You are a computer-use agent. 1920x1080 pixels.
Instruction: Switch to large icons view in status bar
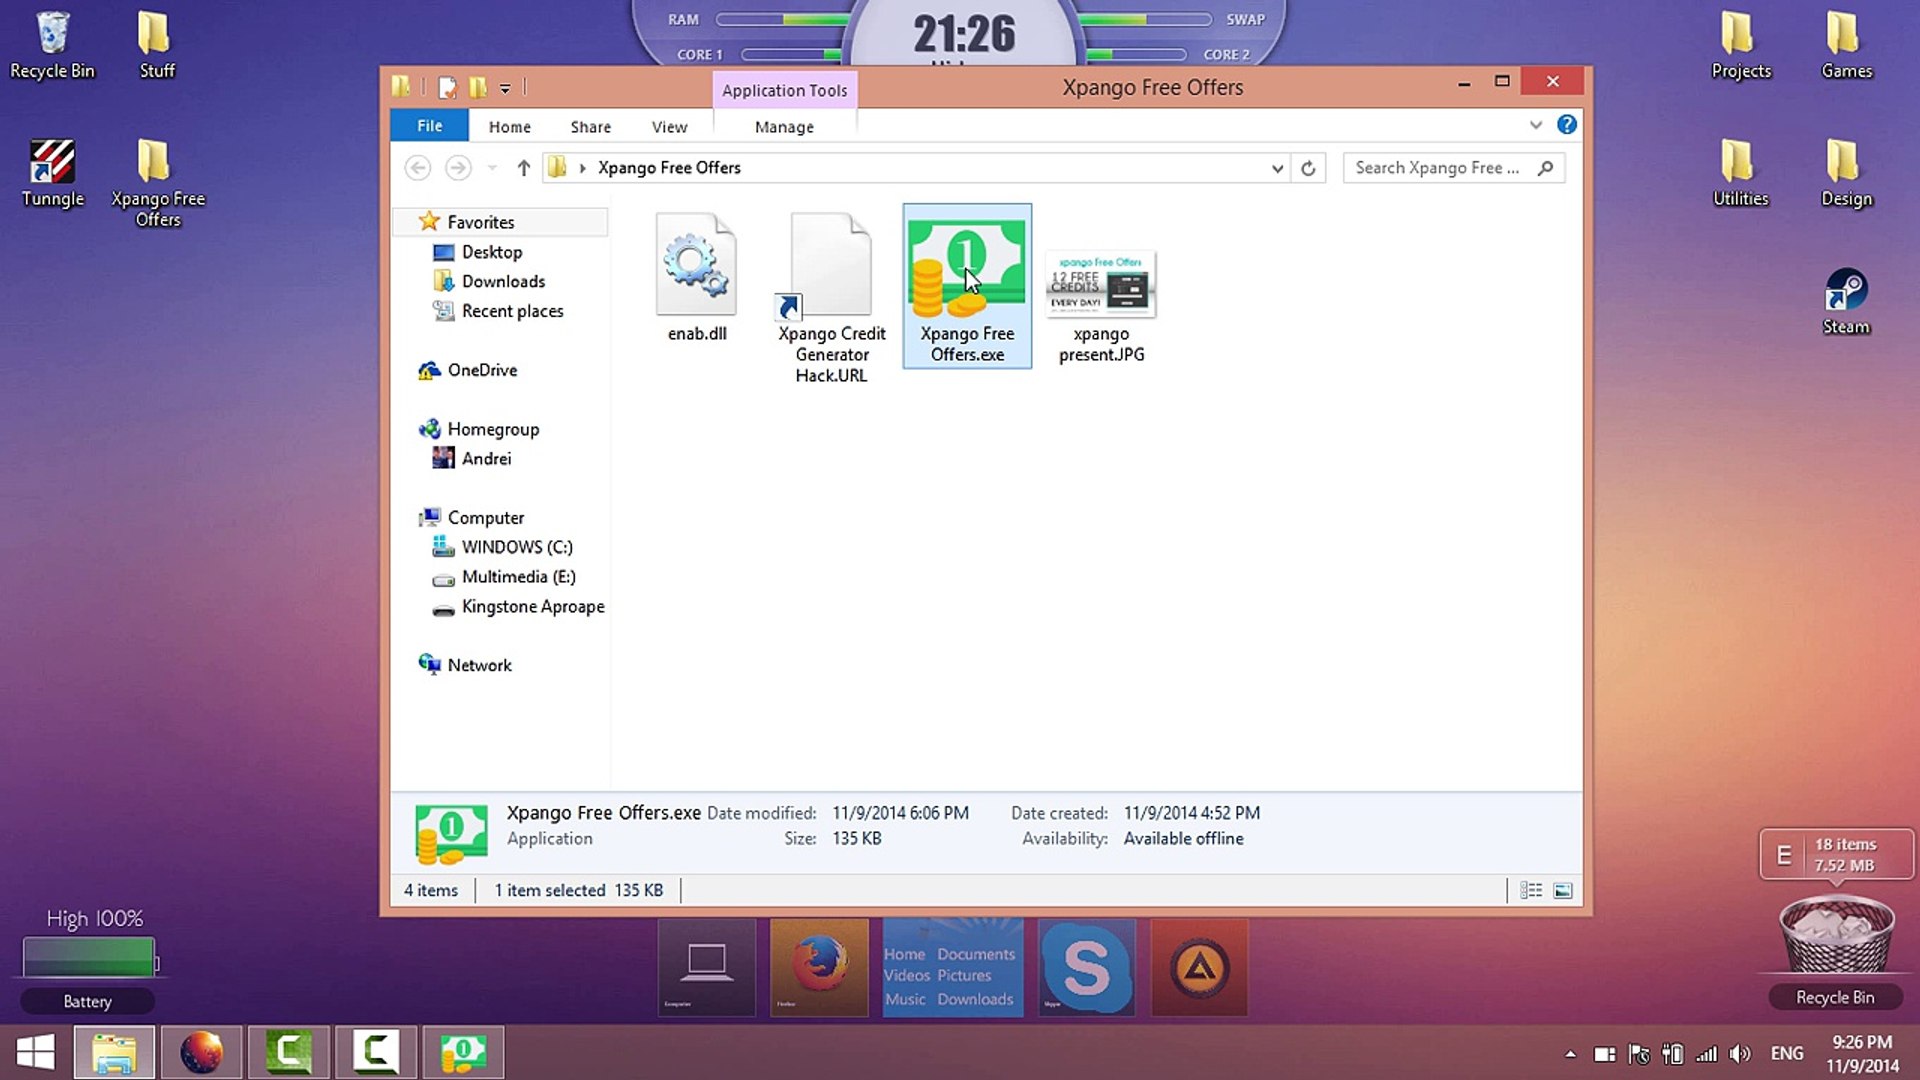coord(1563,890)
